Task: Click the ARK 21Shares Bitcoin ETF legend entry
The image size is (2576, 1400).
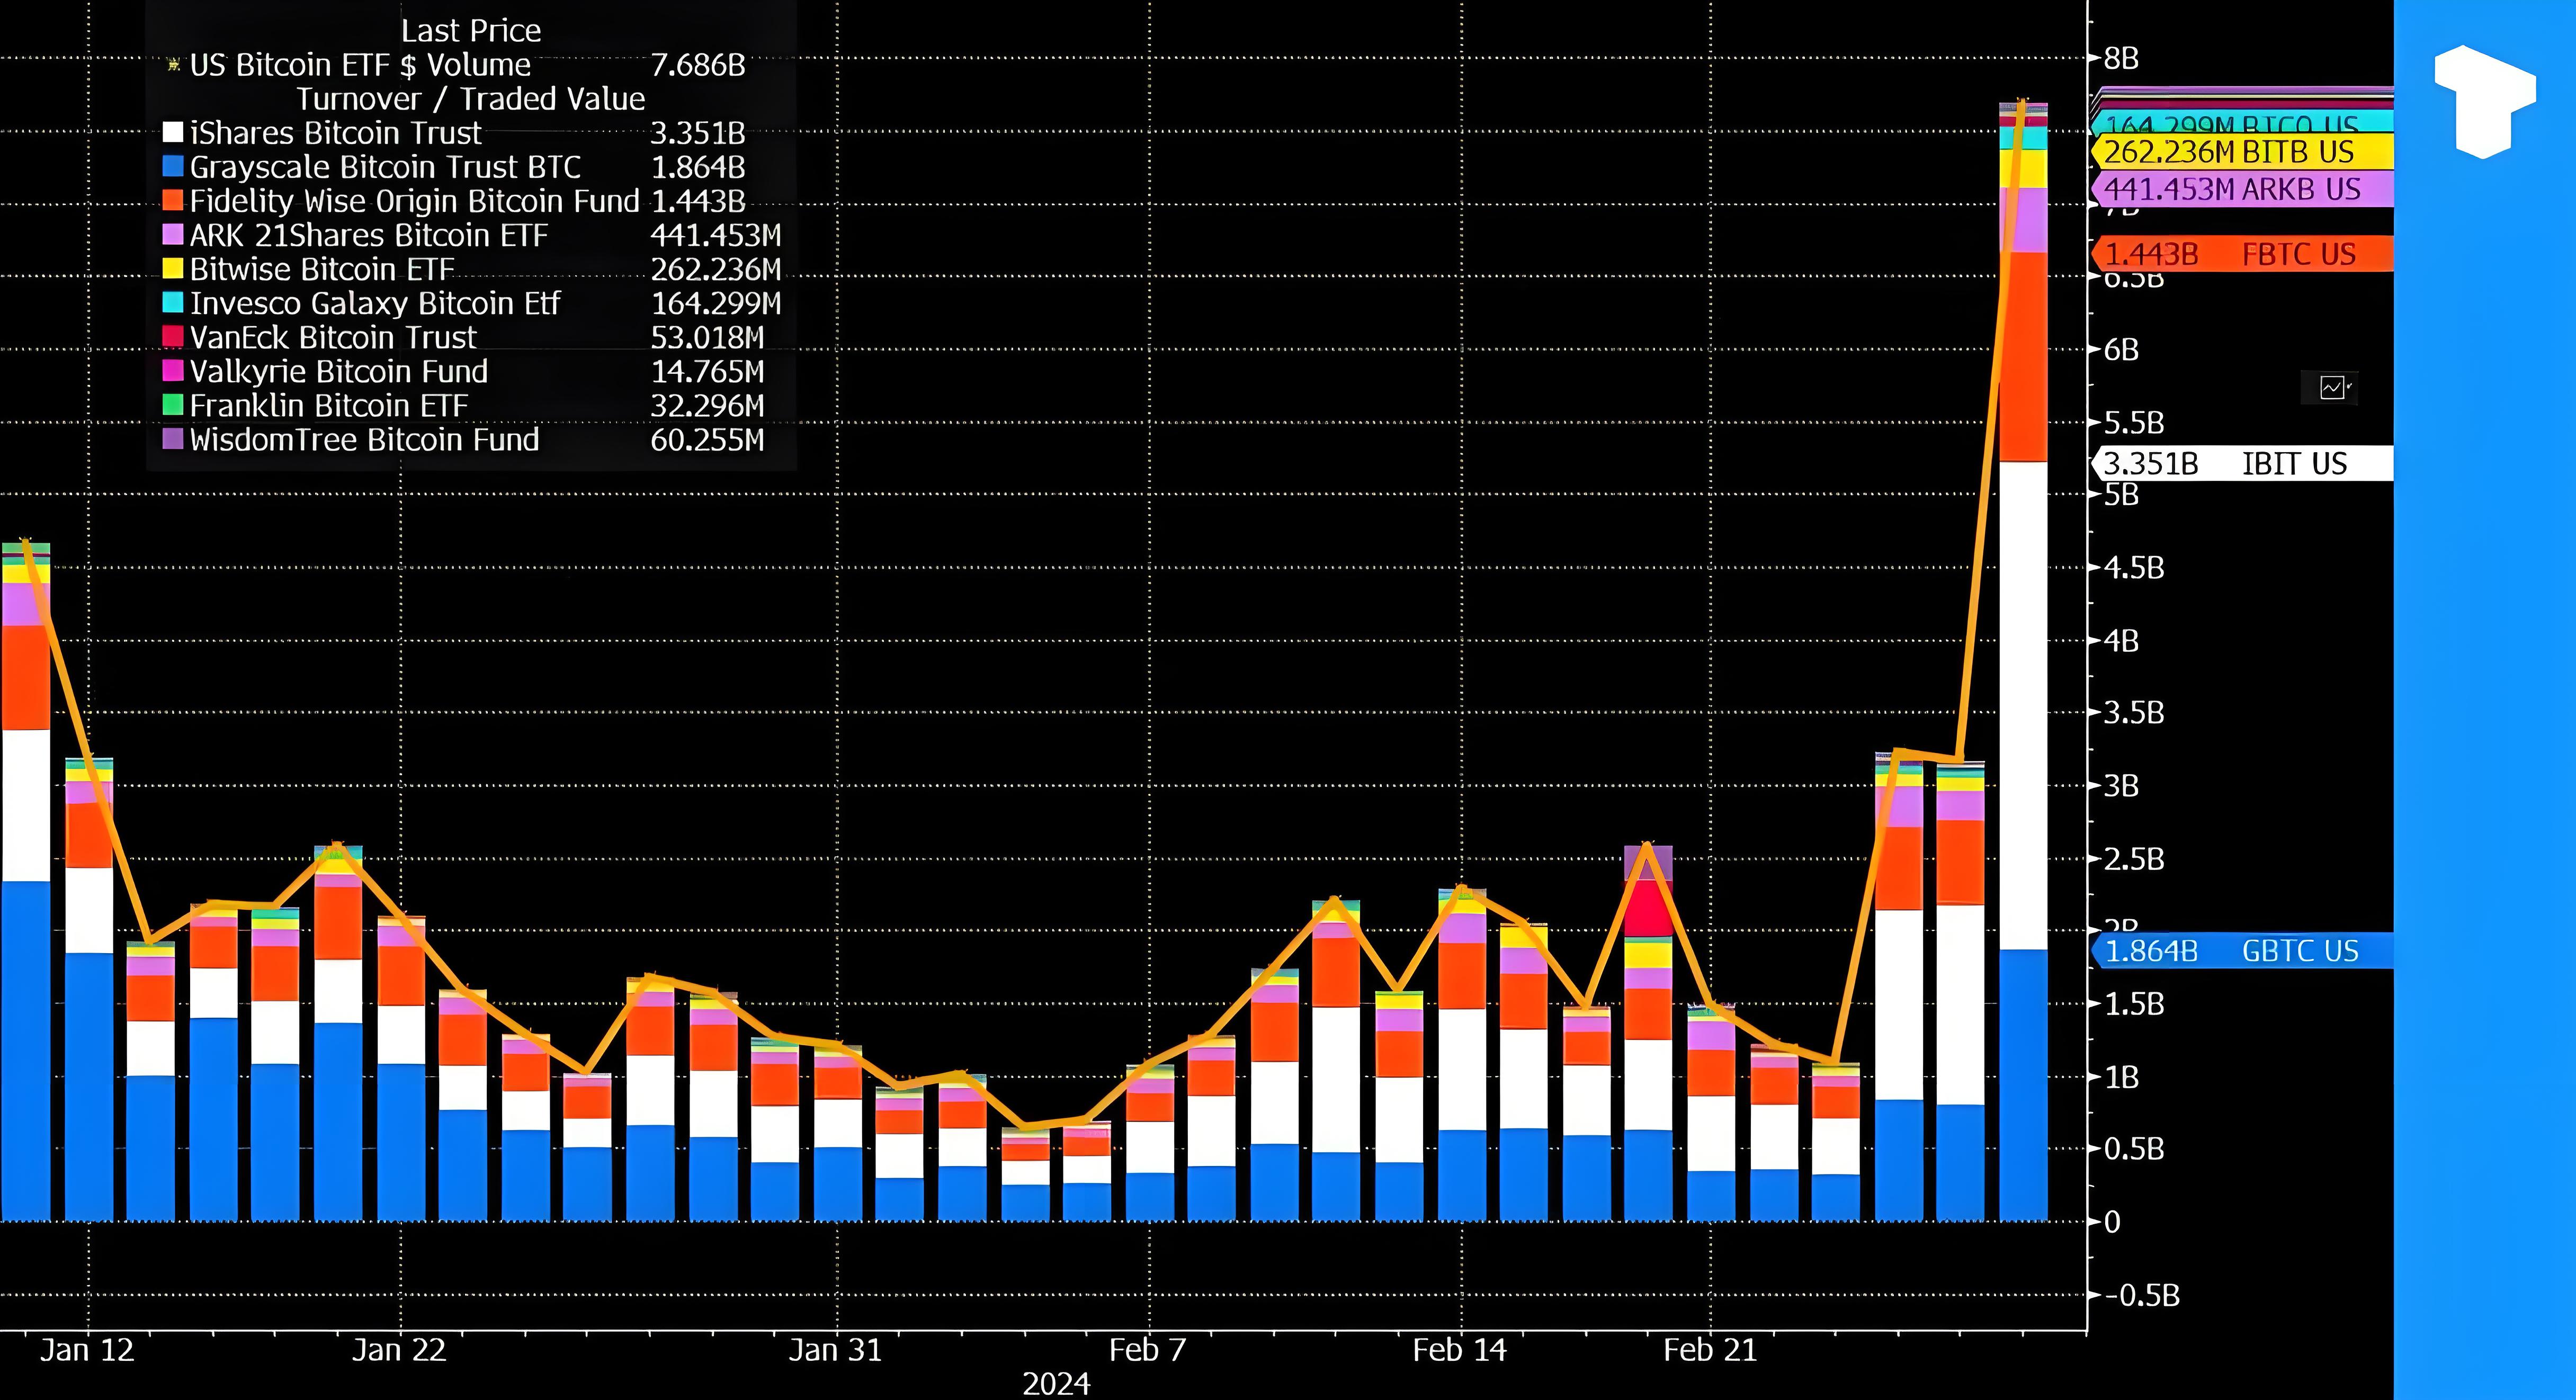Action: (368, 235)
